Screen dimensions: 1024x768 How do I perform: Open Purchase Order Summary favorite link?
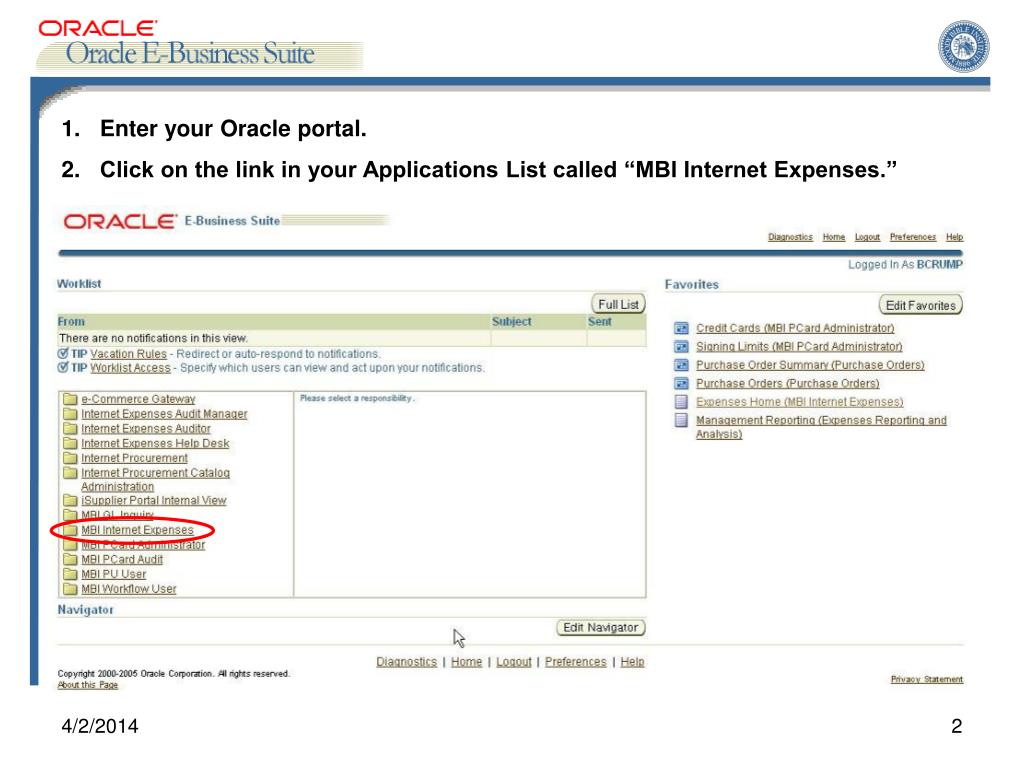[x=810, y=365]
